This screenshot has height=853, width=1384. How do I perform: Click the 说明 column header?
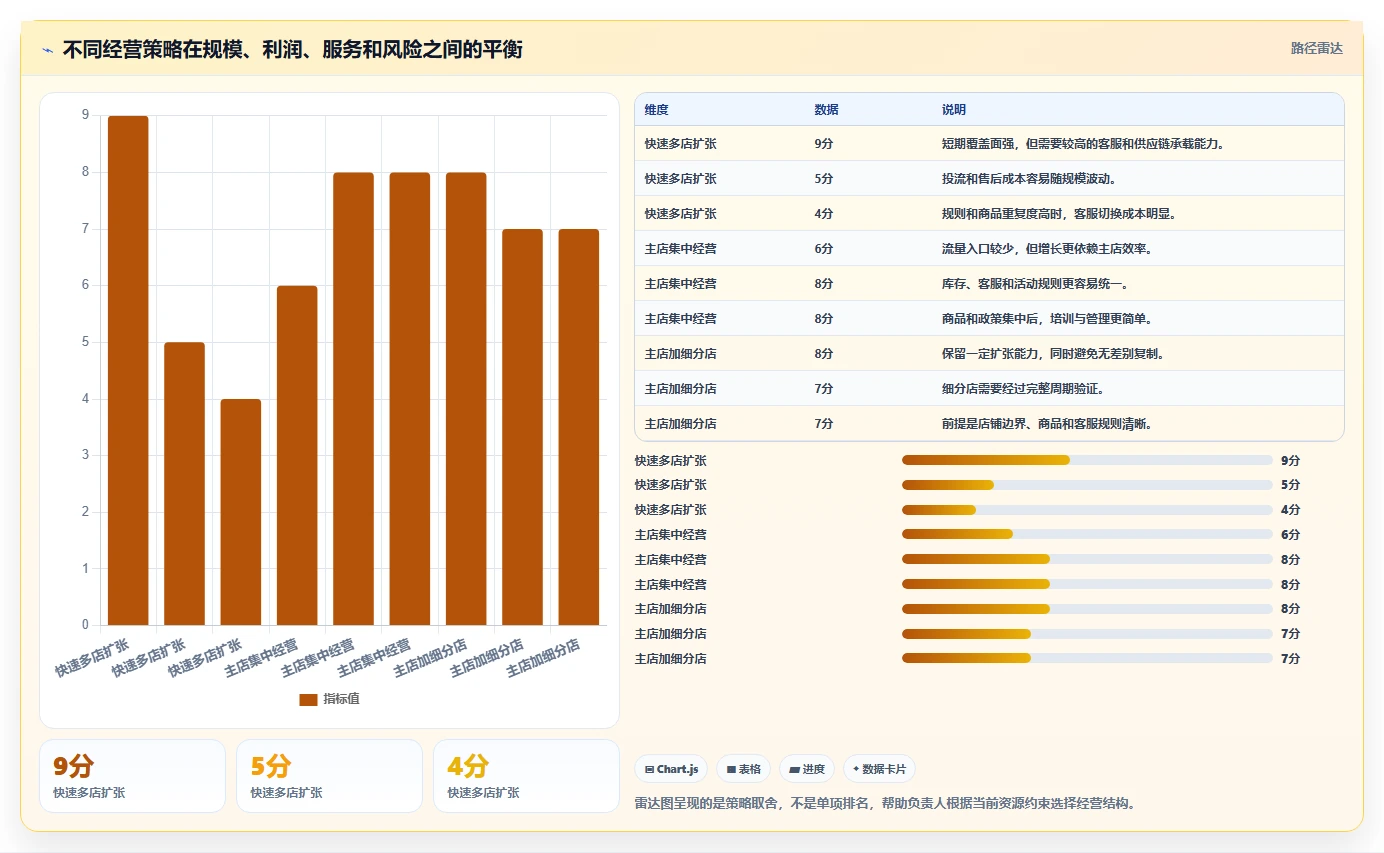tap(954, 109)
